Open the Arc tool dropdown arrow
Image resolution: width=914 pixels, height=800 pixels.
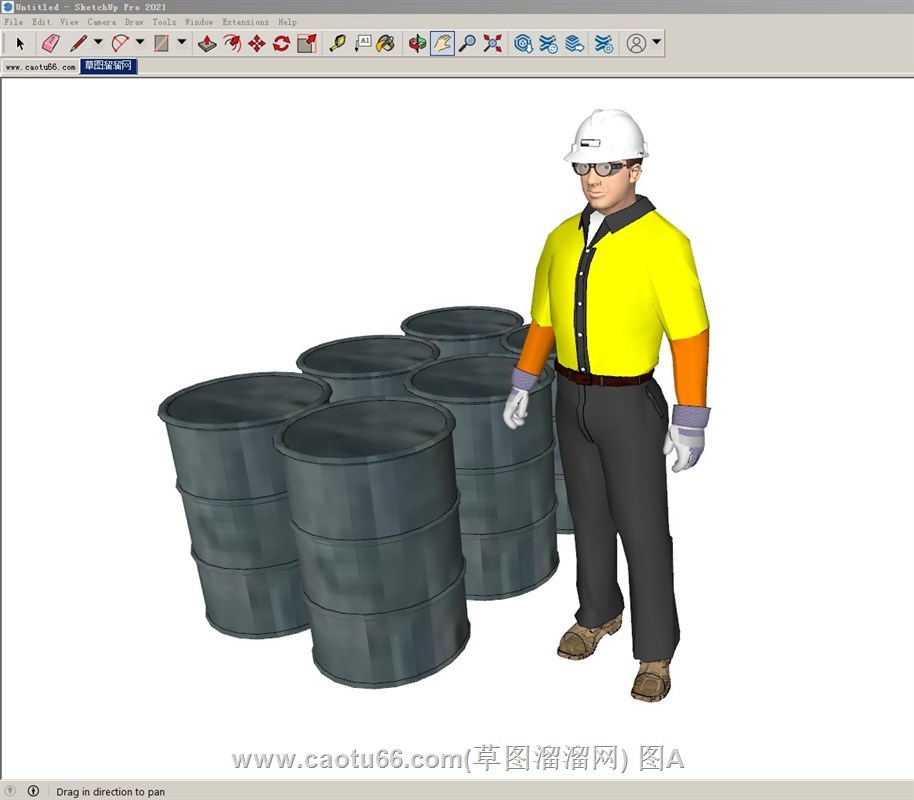140,43
